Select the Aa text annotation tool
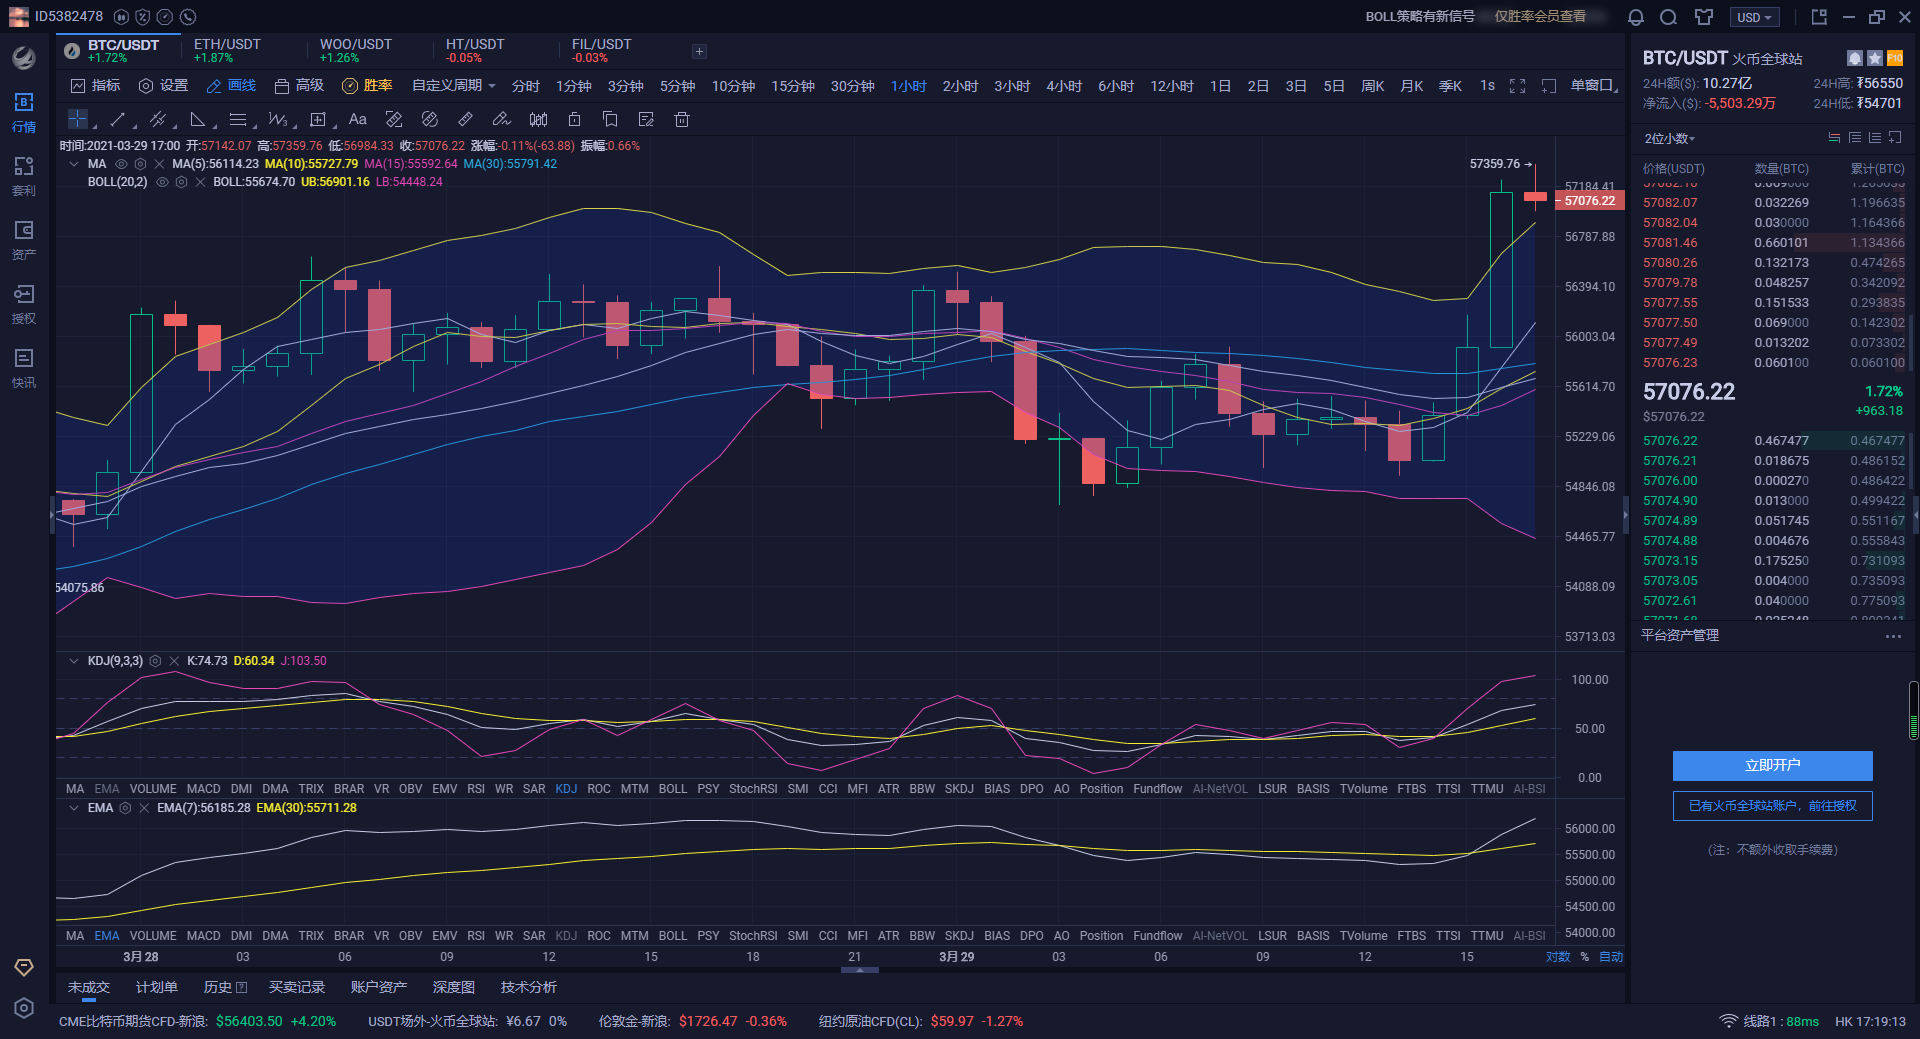Screen dimensions: 1920x1039 pyautogui.click(x=358, y=119)
